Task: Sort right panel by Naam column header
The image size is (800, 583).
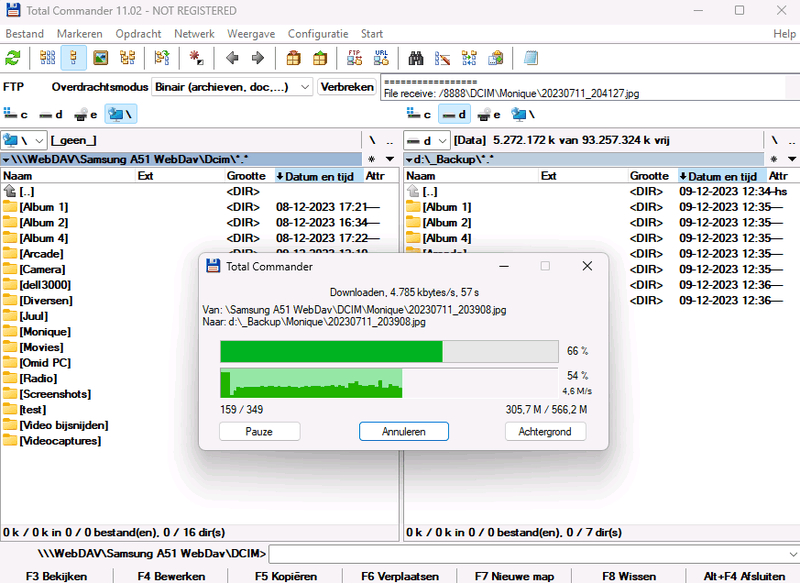Action: 471,176
